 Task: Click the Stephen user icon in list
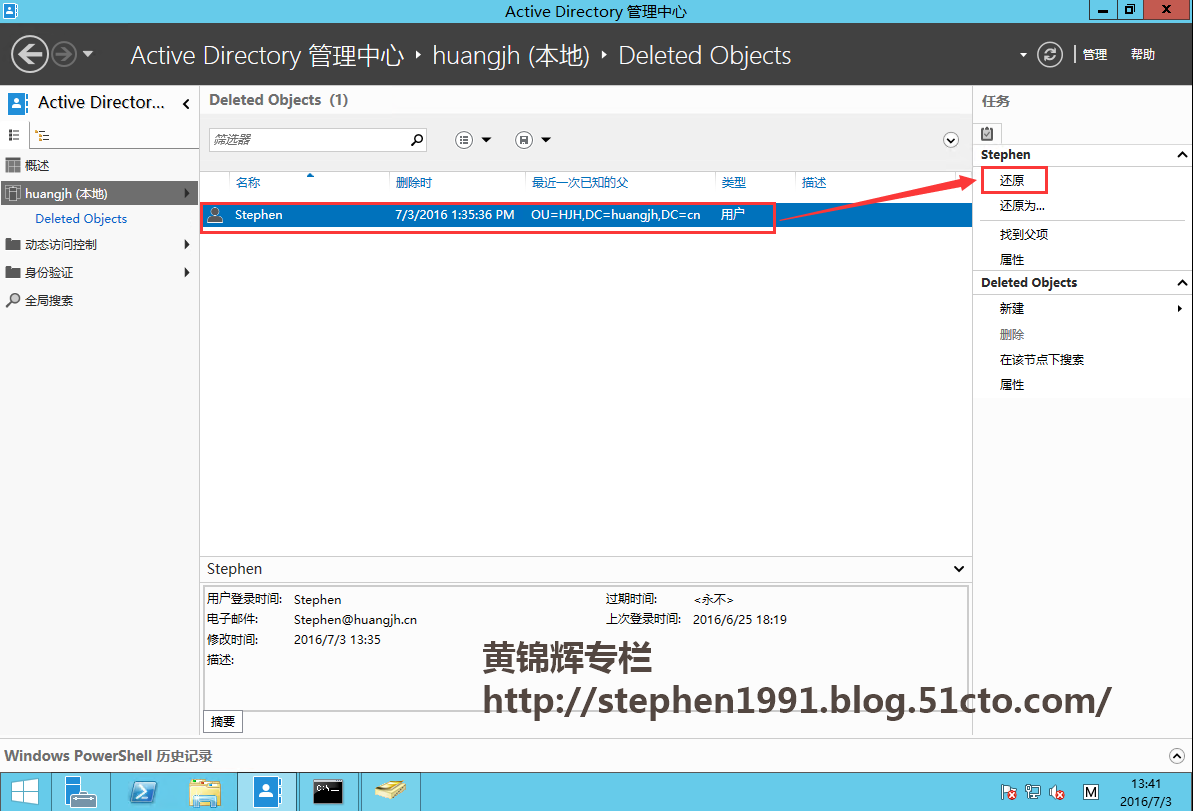coord(216,215)
